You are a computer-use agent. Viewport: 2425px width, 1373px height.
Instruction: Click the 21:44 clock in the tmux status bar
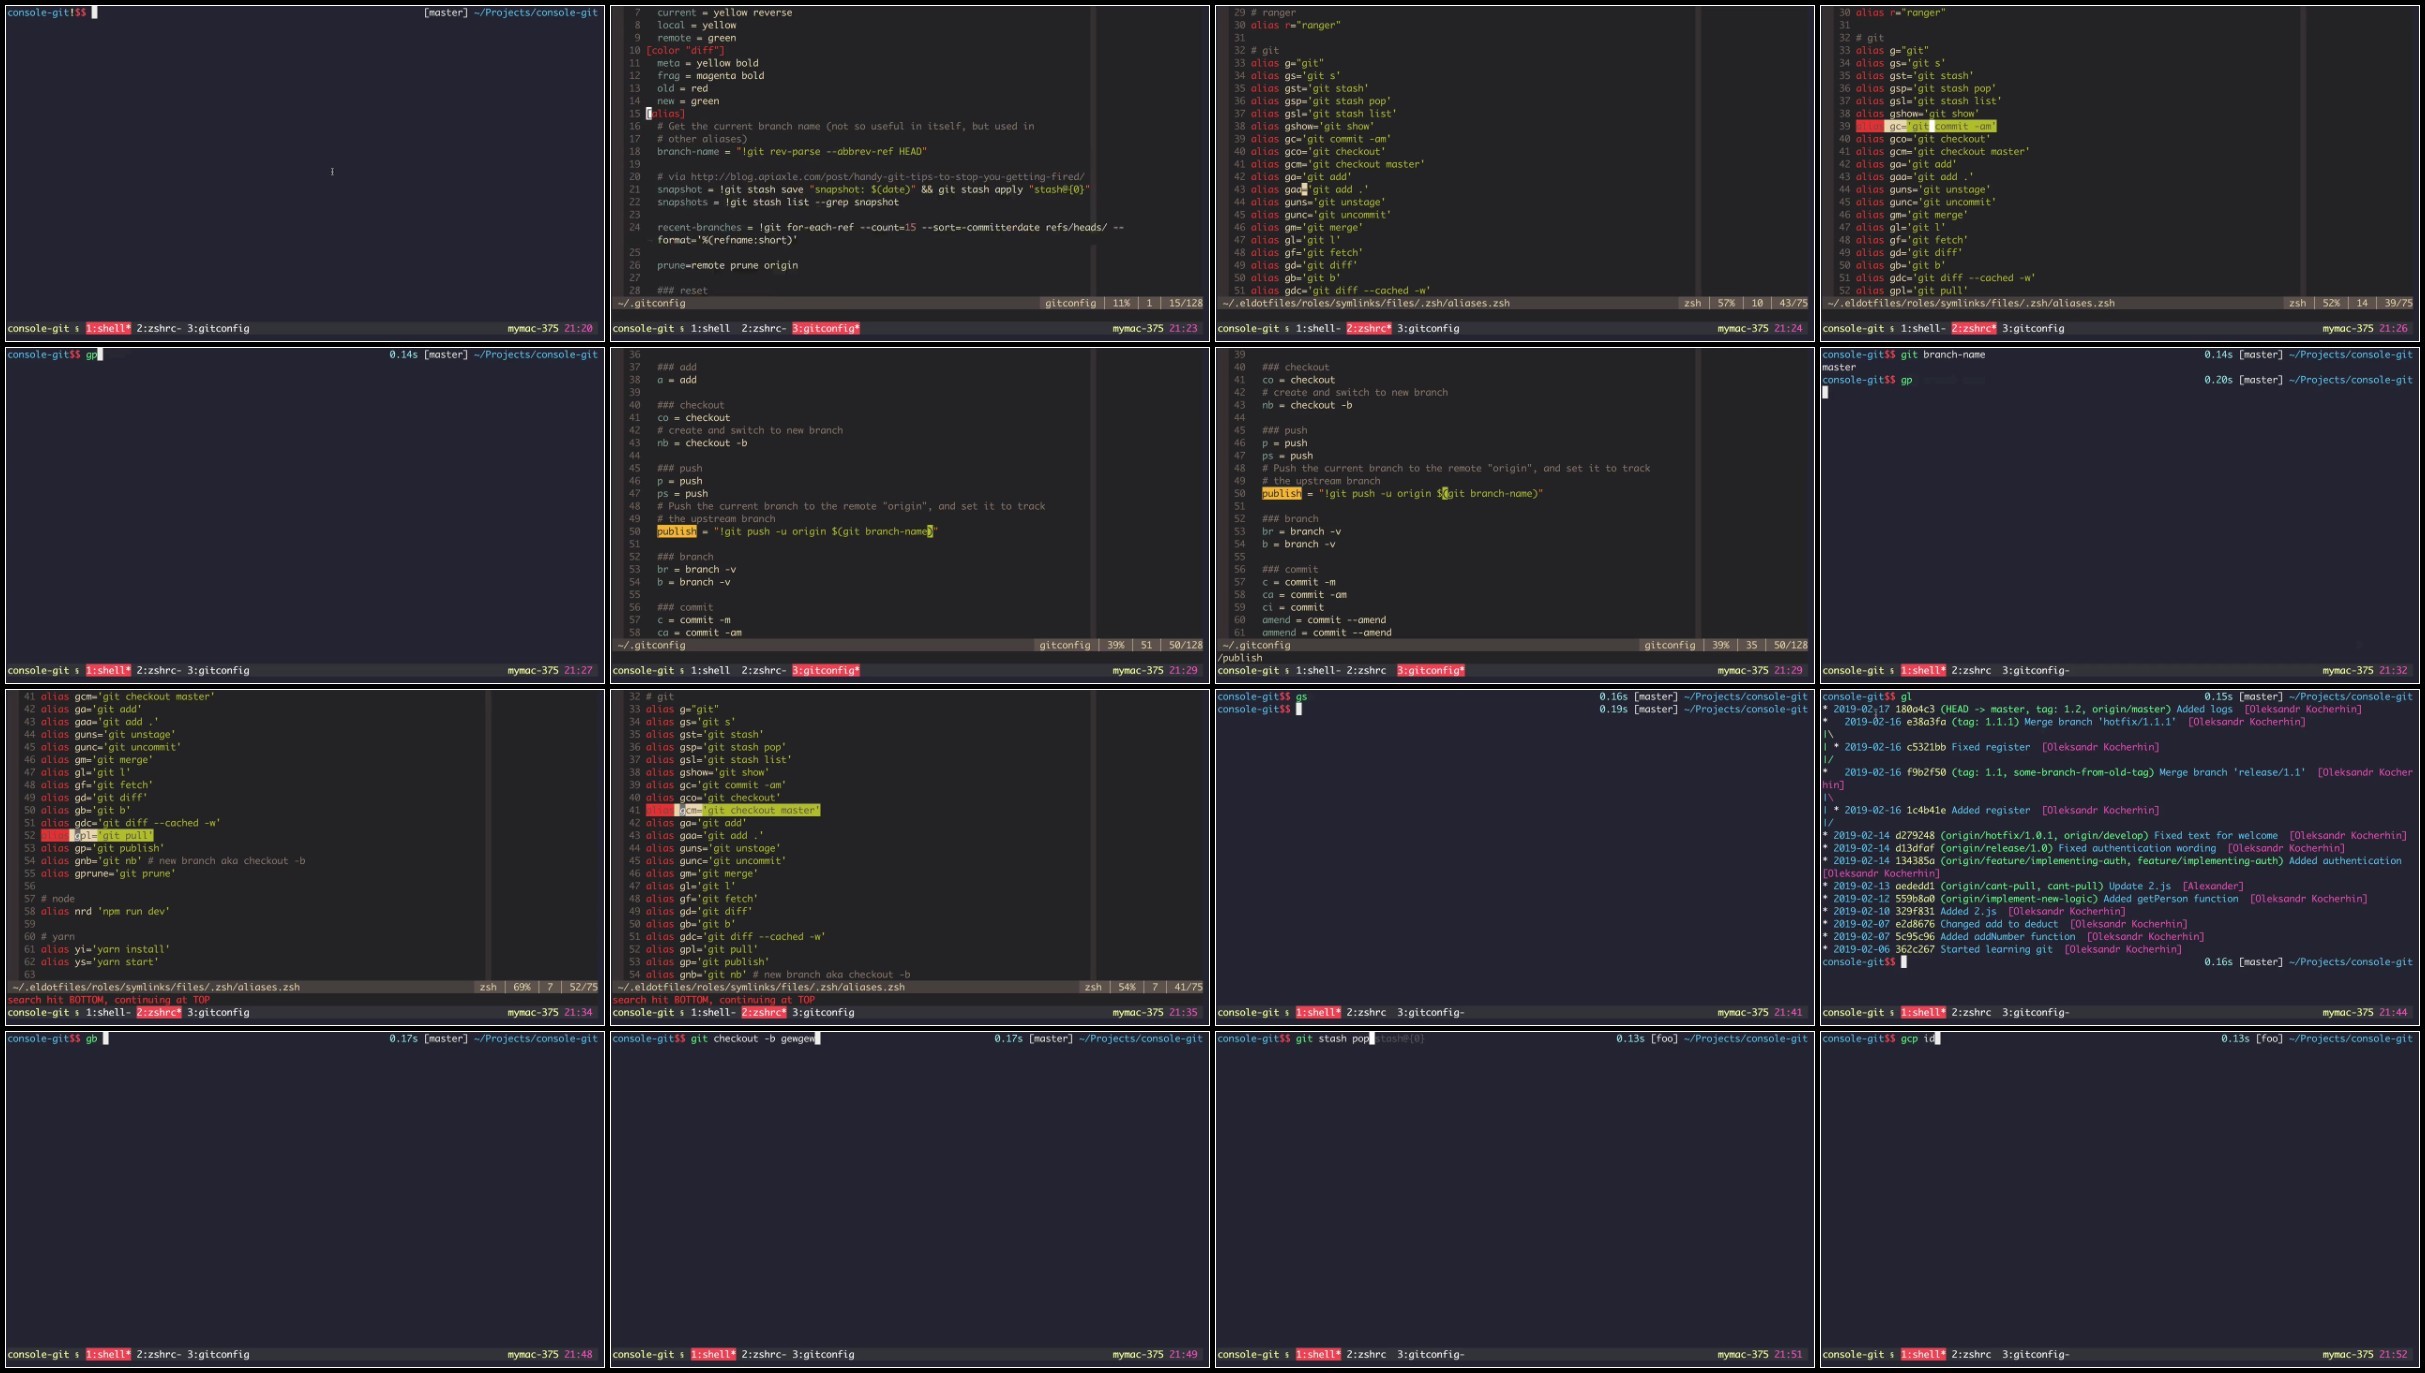point(2393,1012)
